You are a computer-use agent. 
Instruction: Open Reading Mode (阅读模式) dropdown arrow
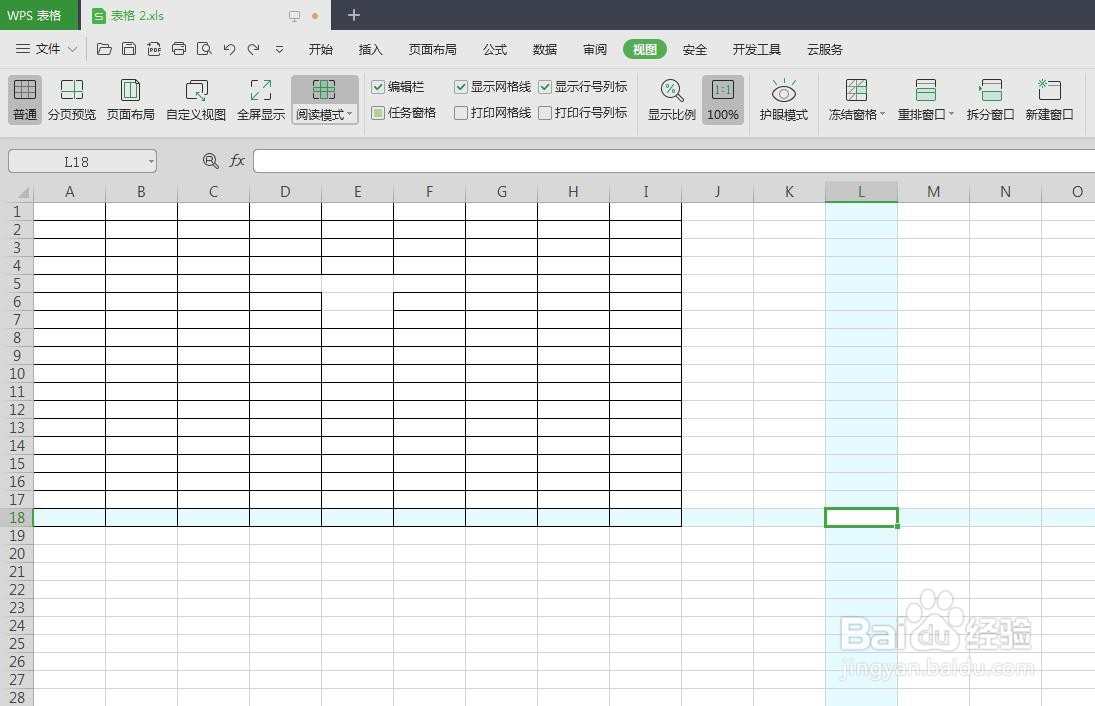click(350, 114)
